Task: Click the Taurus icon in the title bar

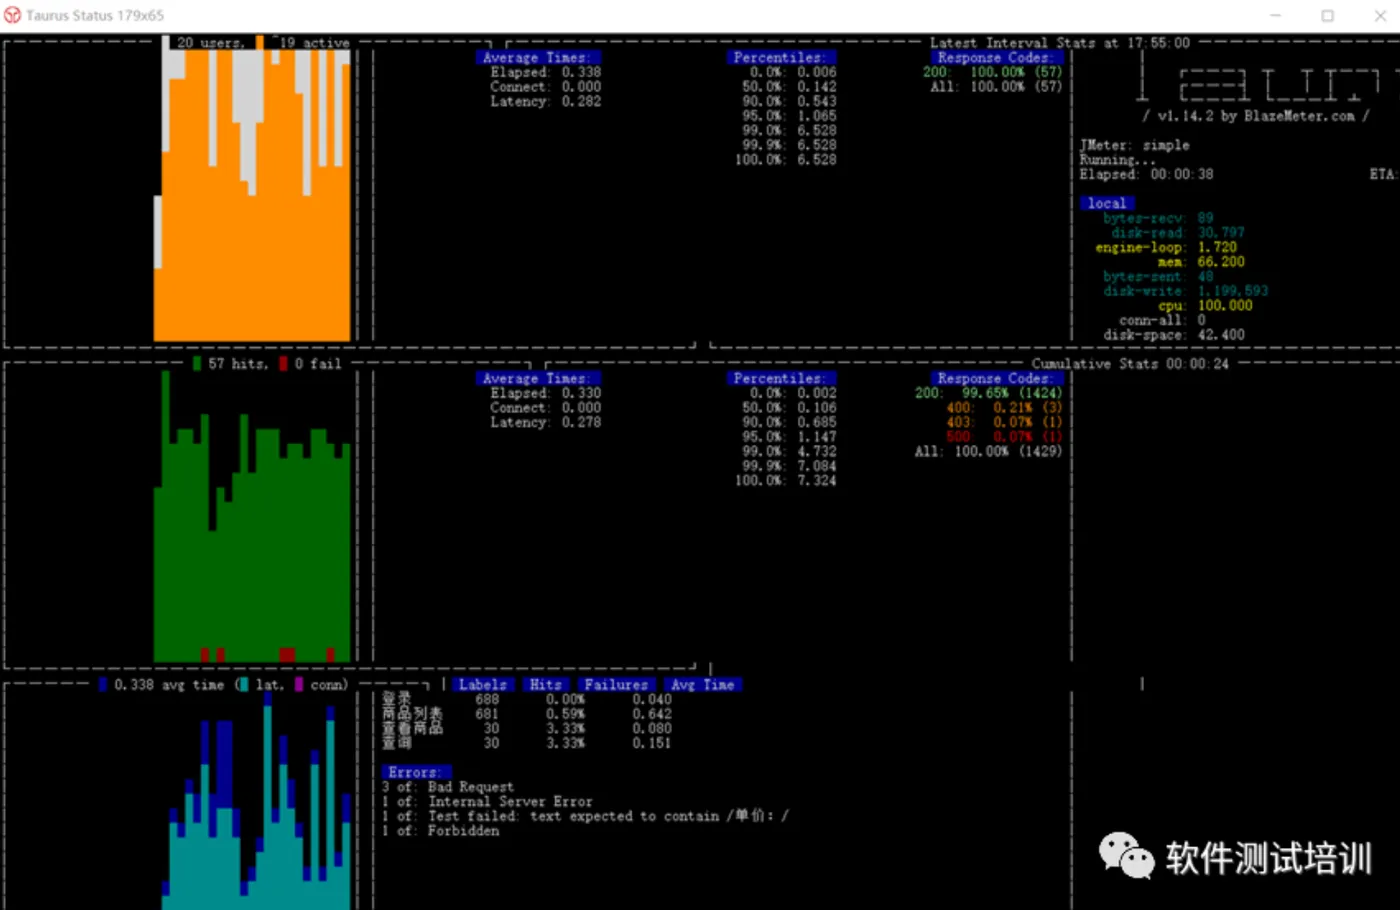Action: point(12,15)
